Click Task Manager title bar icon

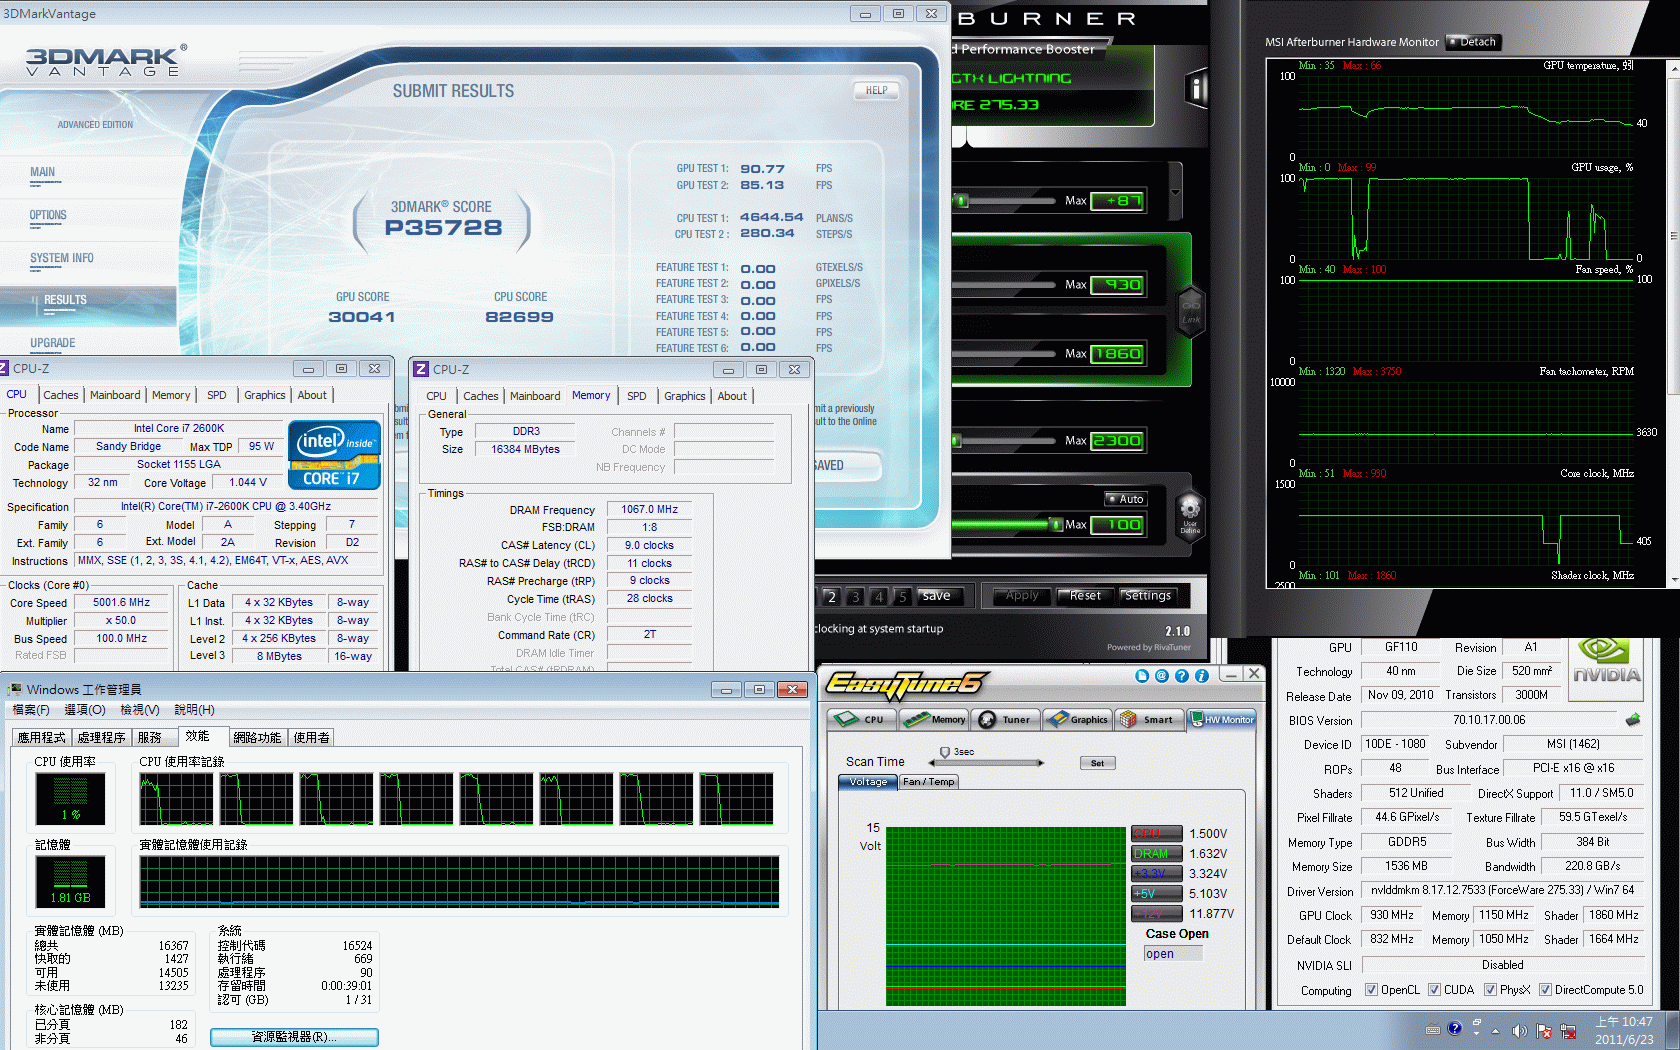(15, 689)
